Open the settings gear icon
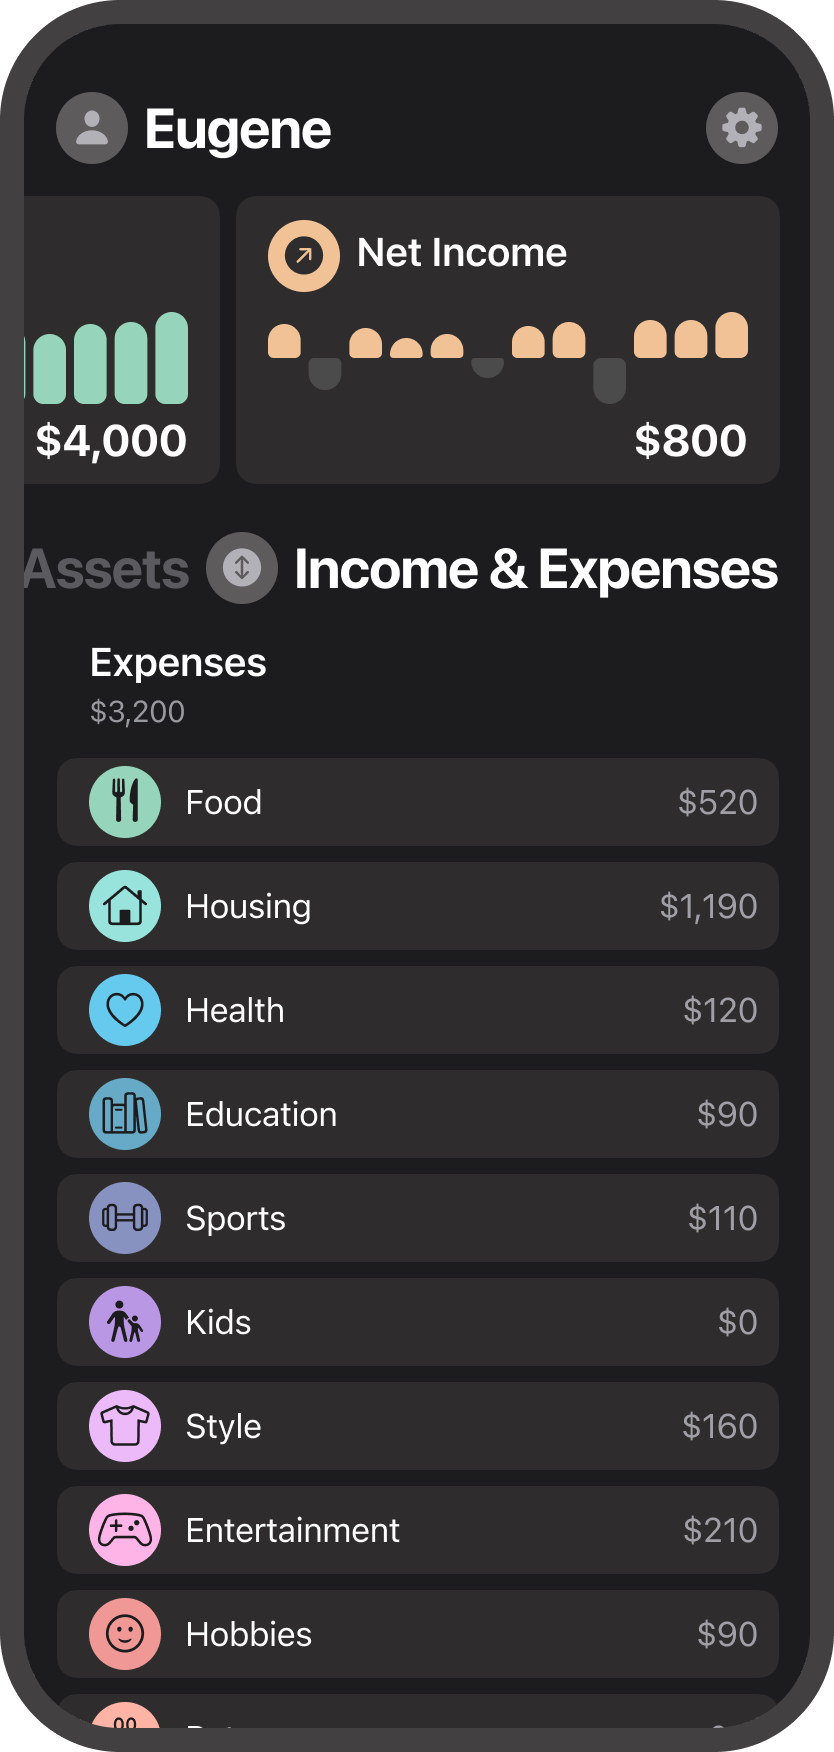 [x=741, y=128]
